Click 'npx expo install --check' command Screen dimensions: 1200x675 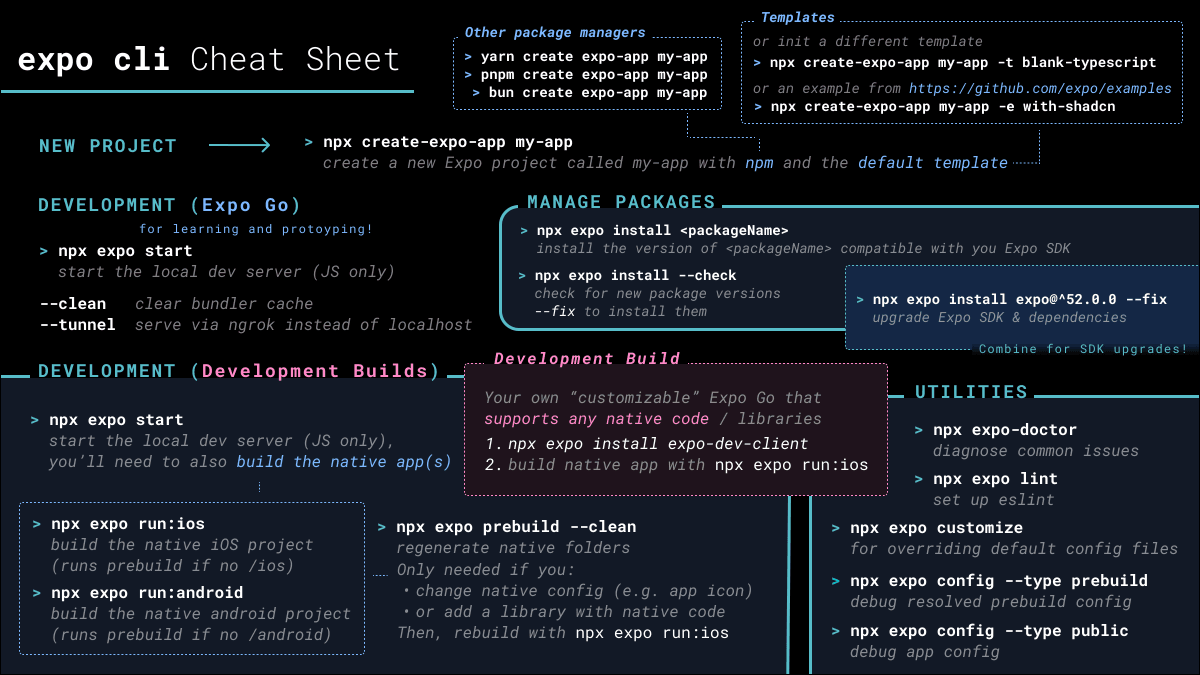pos(635,275)
